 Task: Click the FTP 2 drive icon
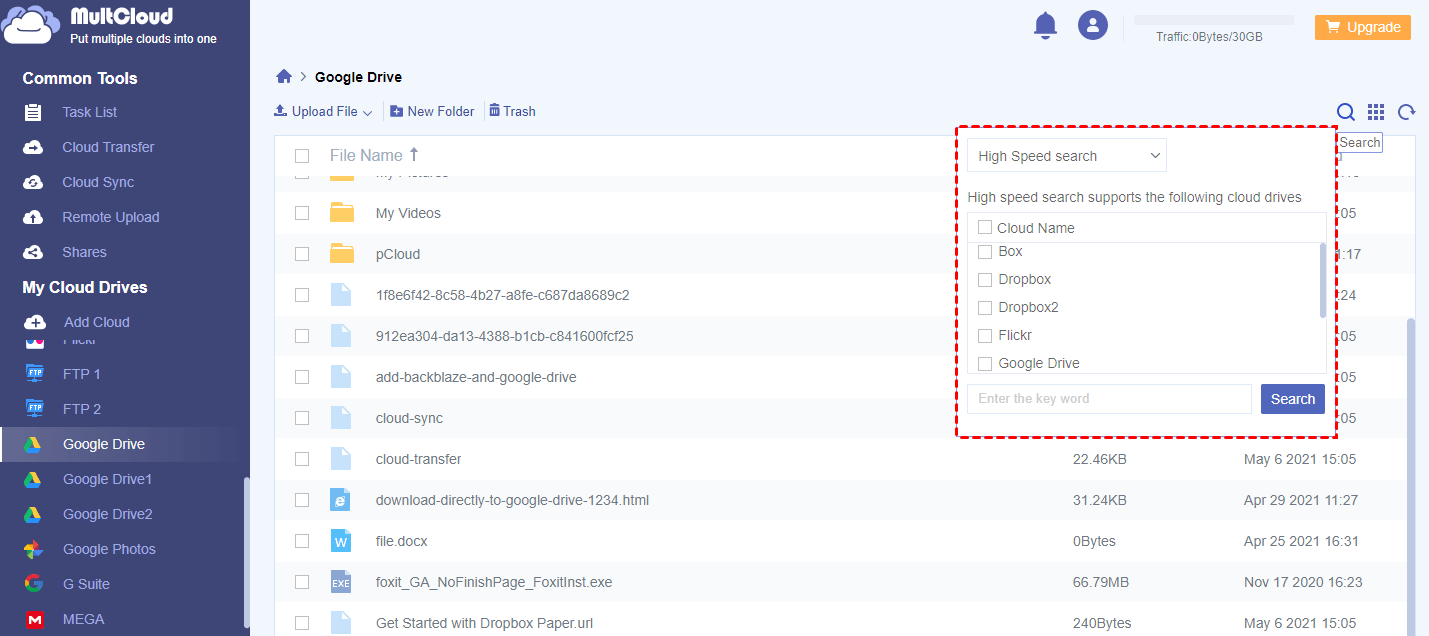(35, 409)
